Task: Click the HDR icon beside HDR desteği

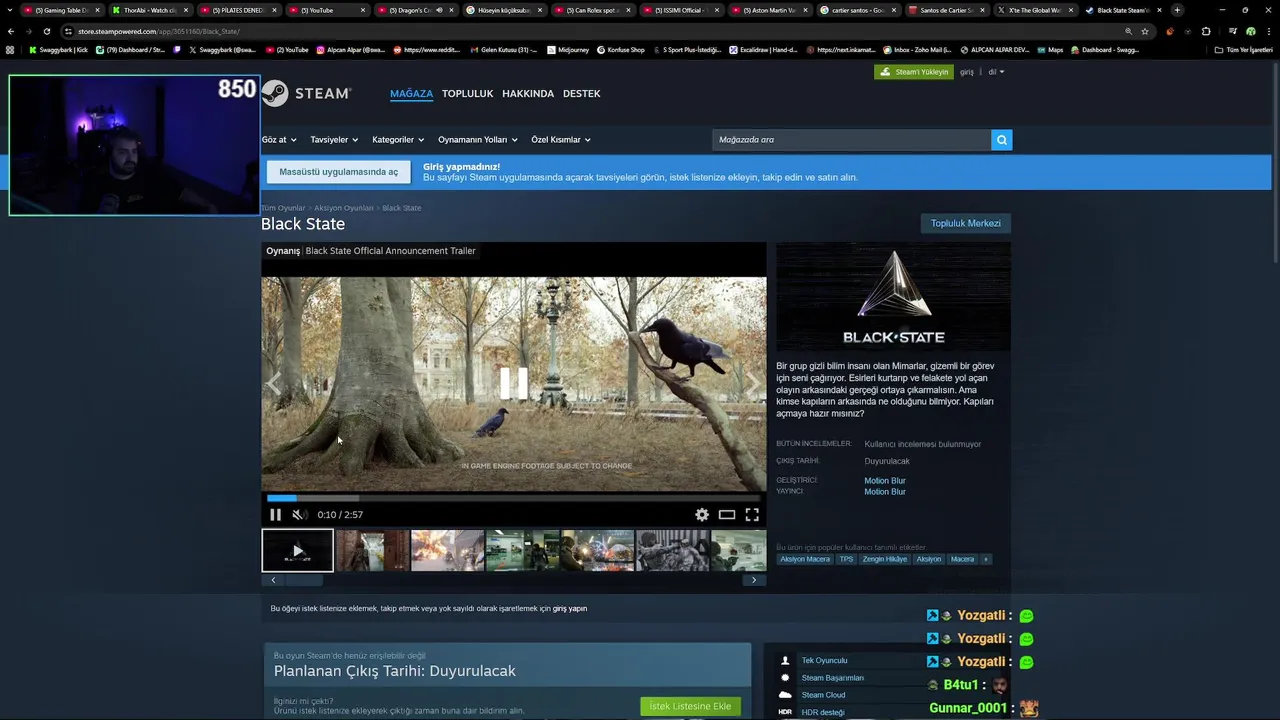Action: tap(785, 712)
